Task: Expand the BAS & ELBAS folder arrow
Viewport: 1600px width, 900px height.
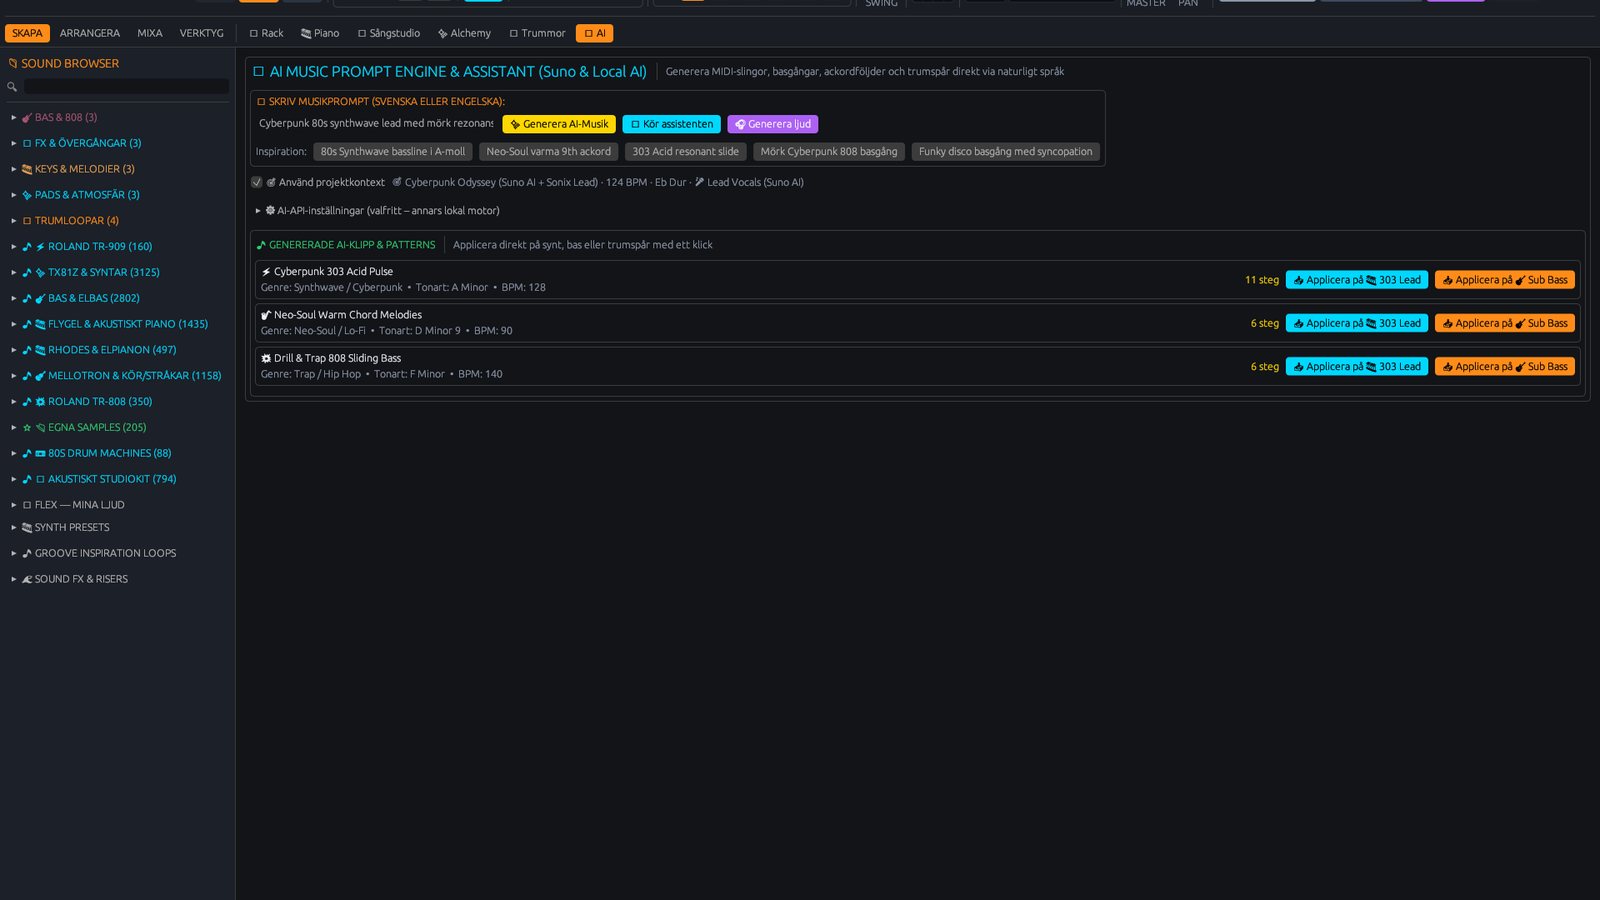Action: click(x=14, y=298)
